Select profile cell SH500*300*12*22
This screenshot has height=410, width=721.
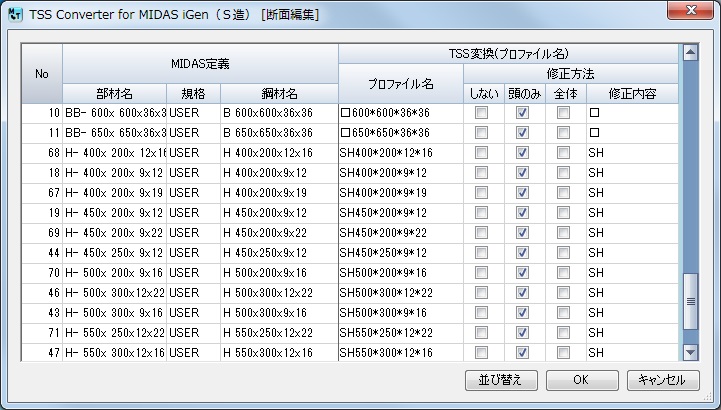[401, 293]
